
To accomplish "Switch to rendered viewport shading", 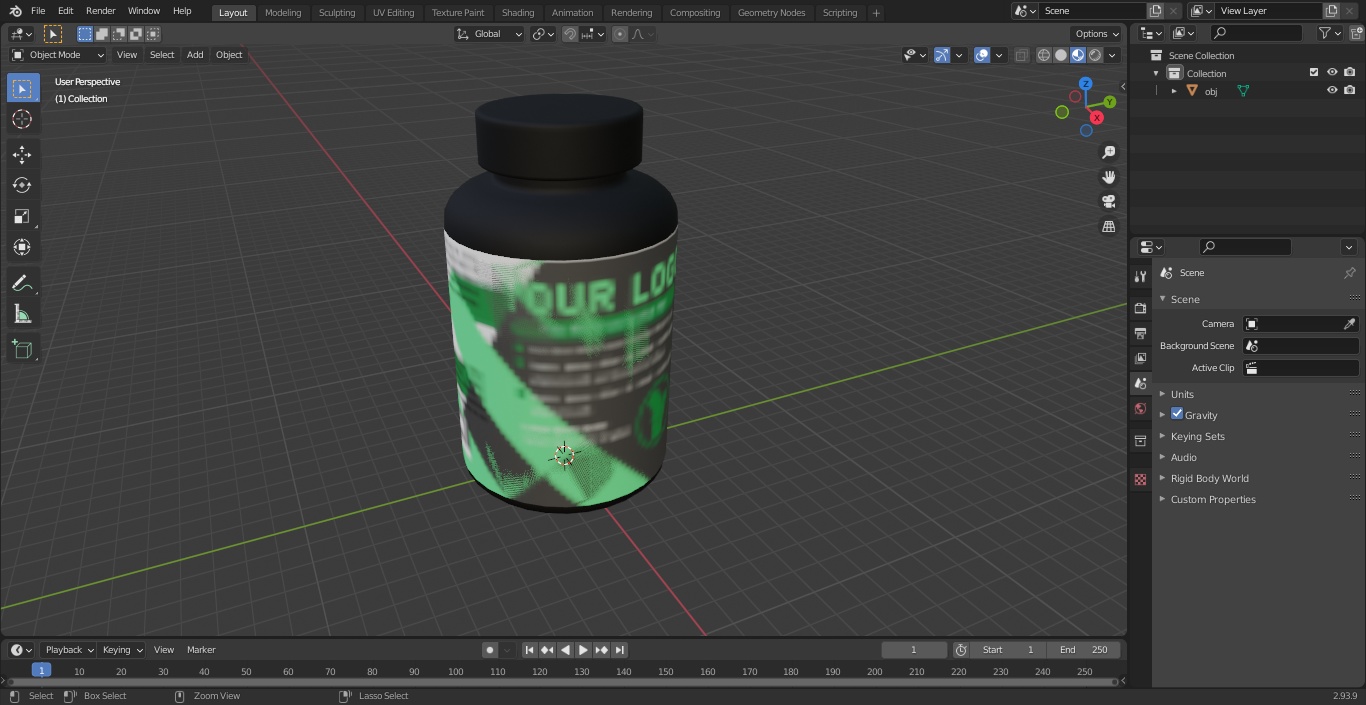I will pyautogui.click(x=1095, y=55).
